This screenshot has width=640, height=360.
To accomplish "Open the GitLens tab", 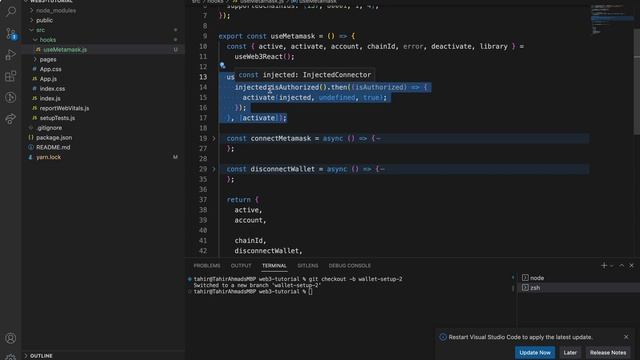I will (x=308, y=265).
